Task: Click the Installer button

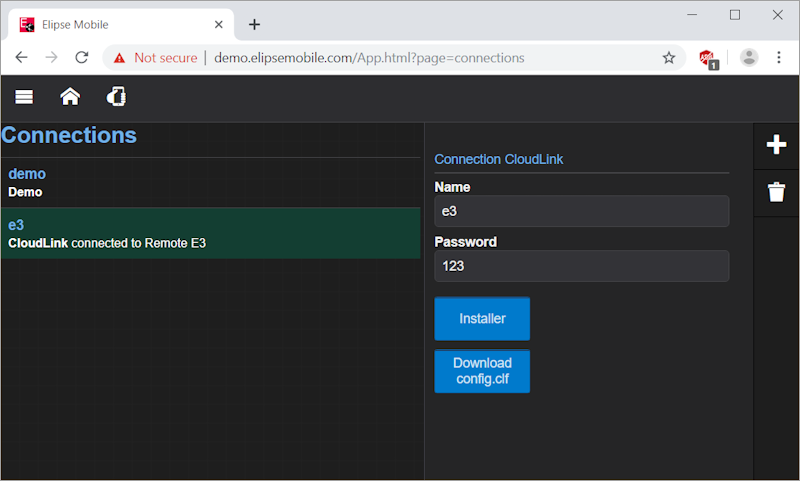Action: [x=482, y=319]
